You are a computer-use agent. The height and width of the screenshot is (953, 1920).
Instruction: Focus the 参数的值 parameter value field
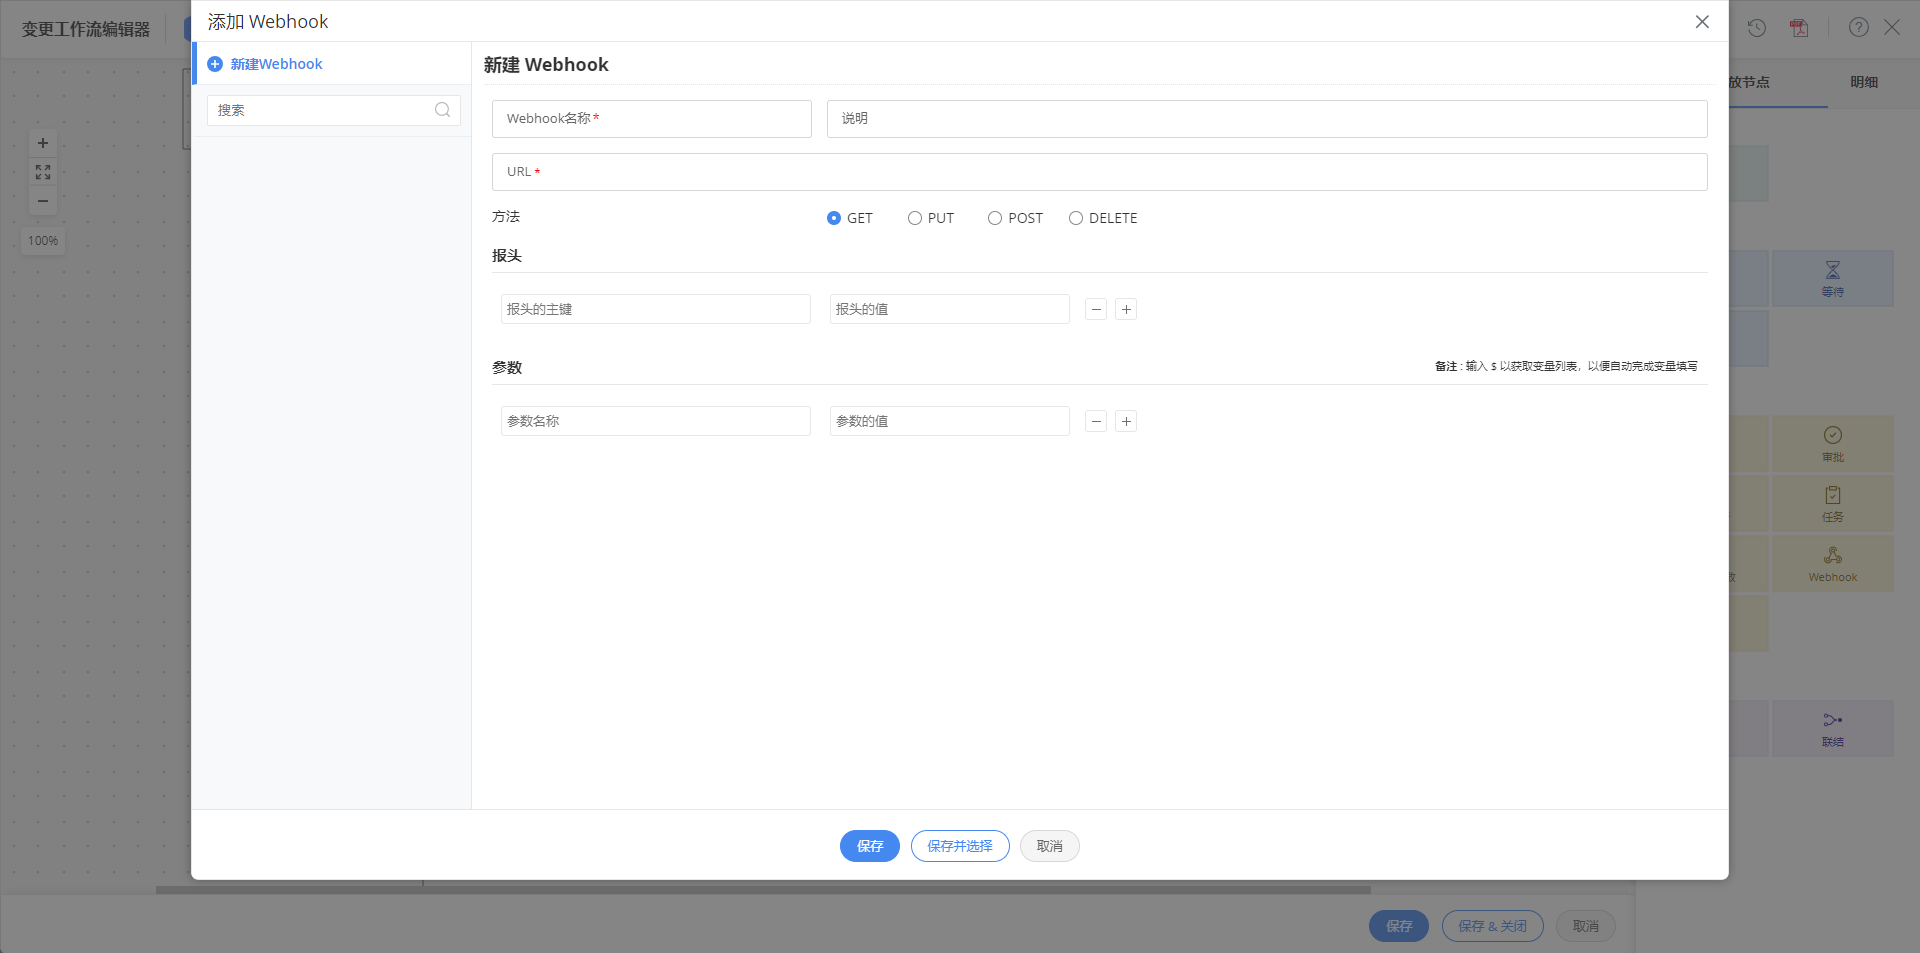click(950, 421)
